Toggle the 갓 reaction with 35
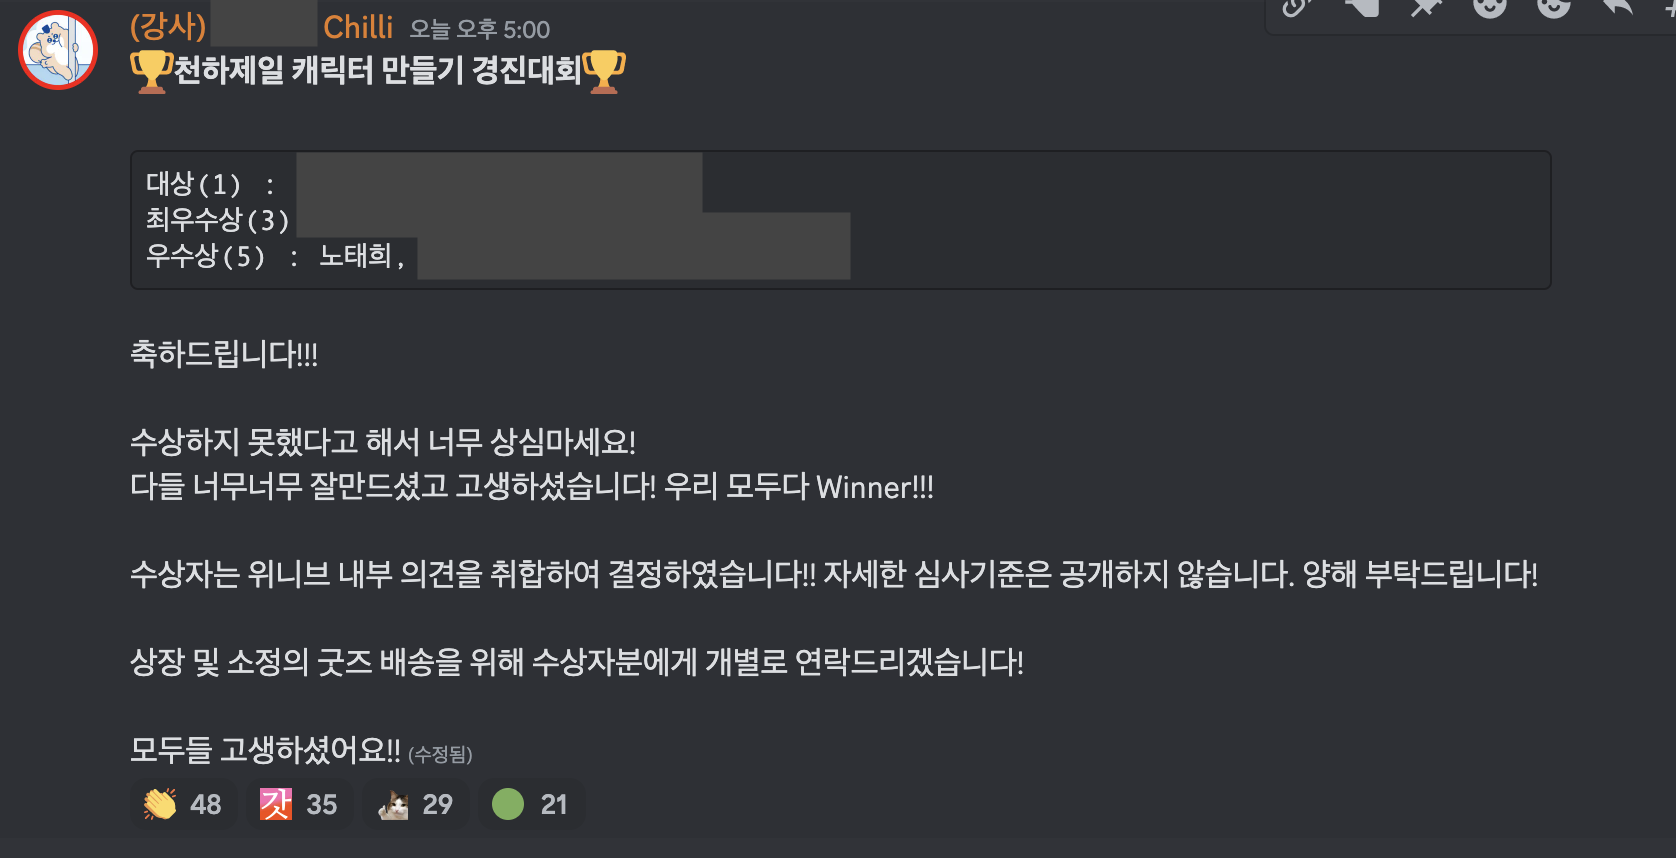 (299, 804)
